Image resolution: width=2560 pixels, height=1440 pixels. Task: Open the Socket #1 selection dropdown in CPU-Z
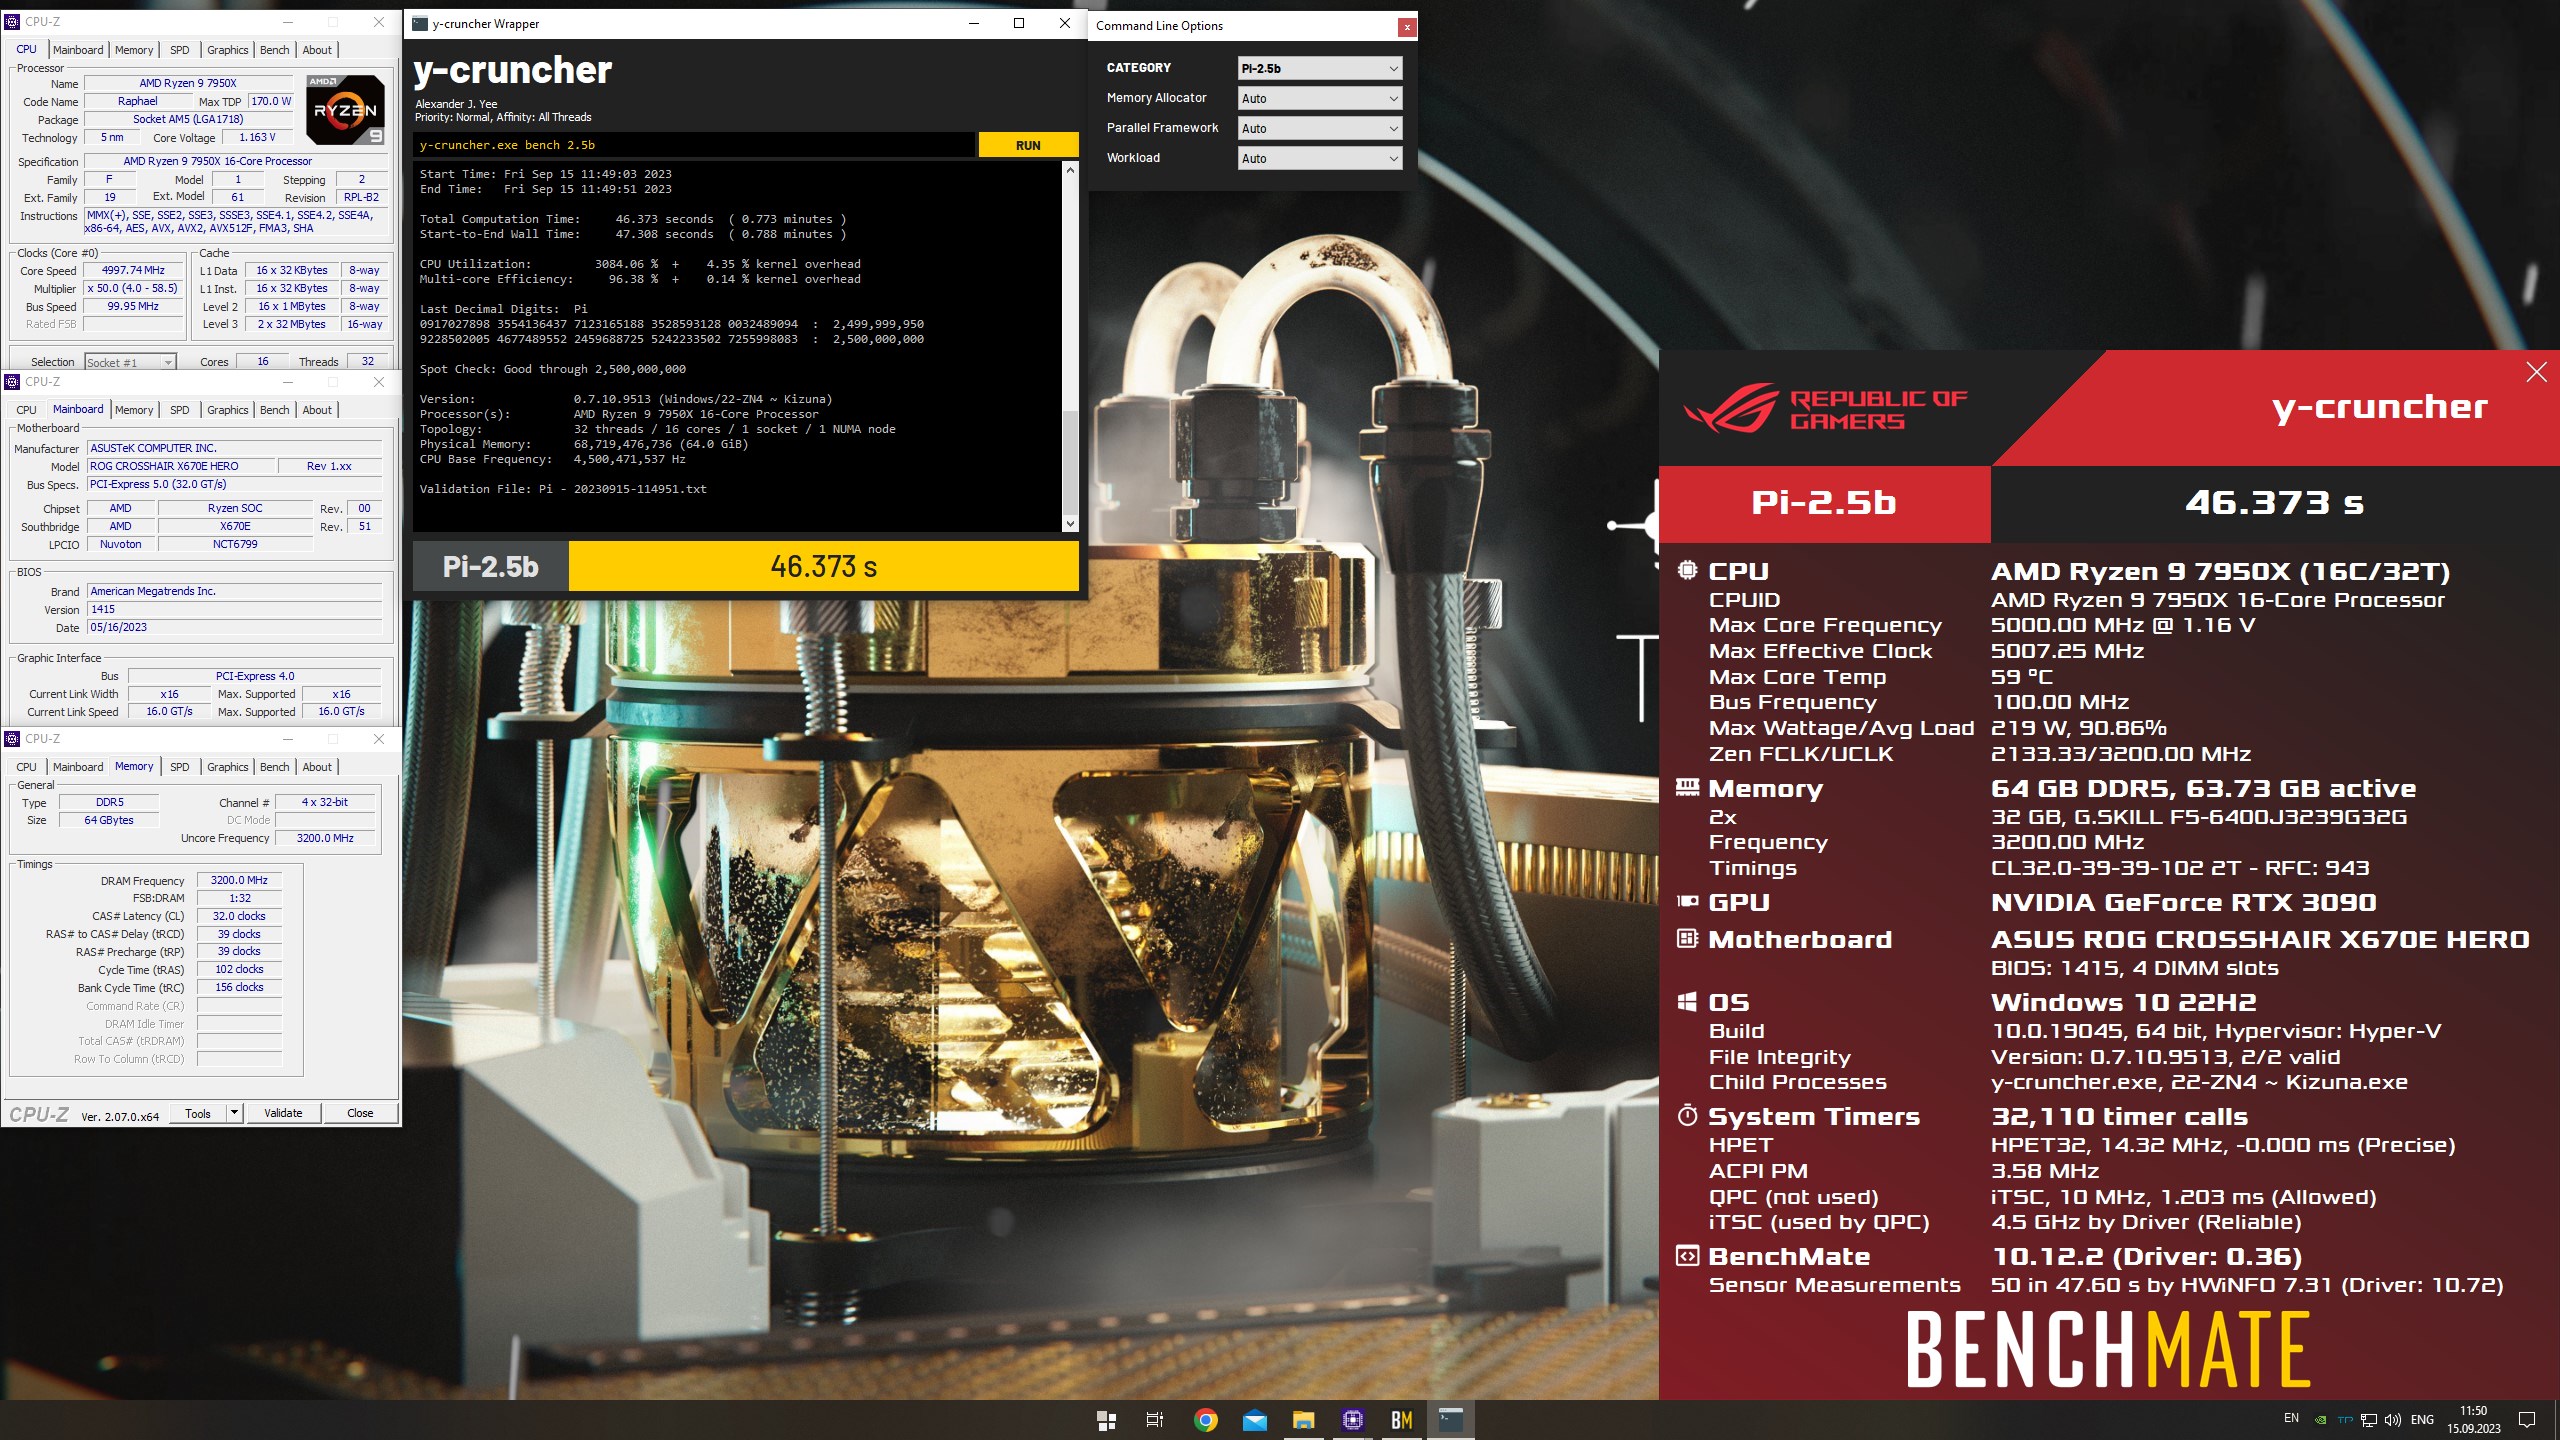[130, 362]
